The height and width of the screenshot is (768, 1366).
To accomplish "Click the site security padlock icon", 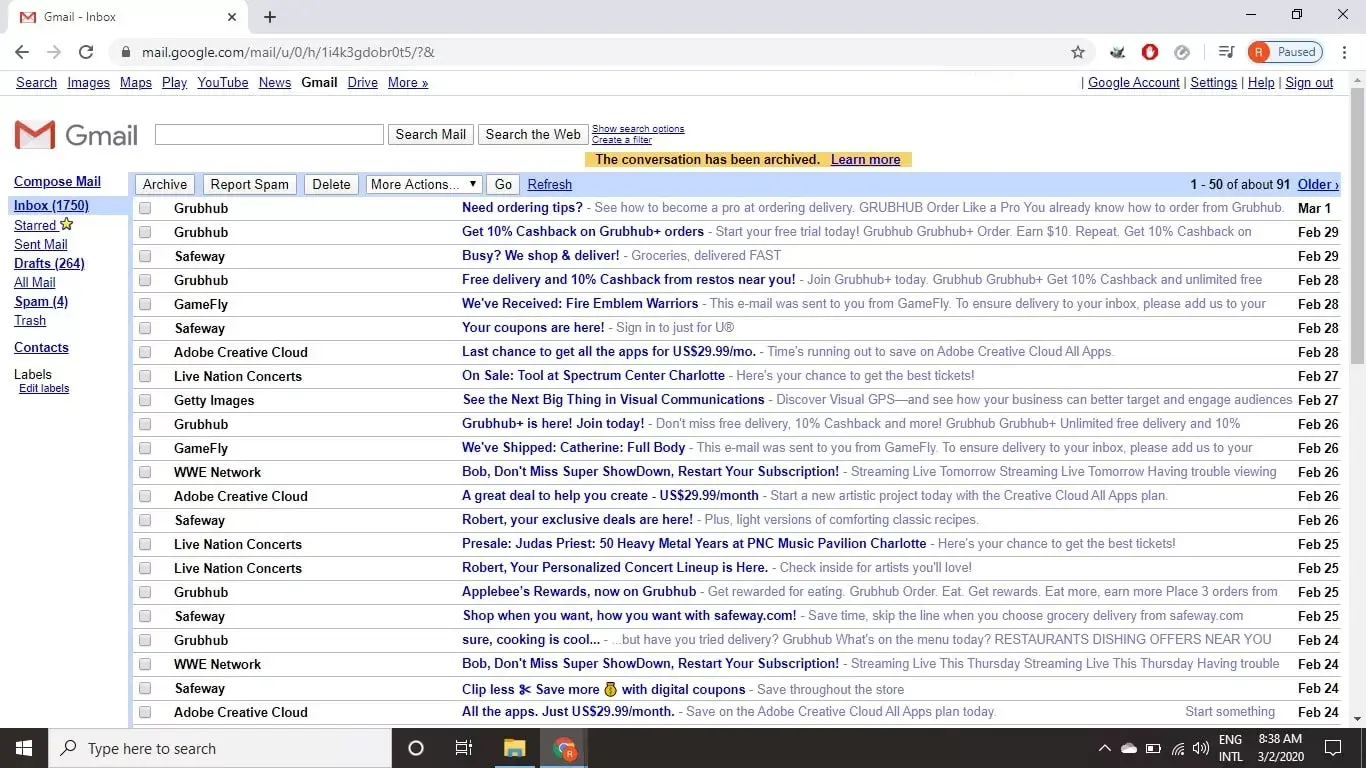I will coord(126,52).
